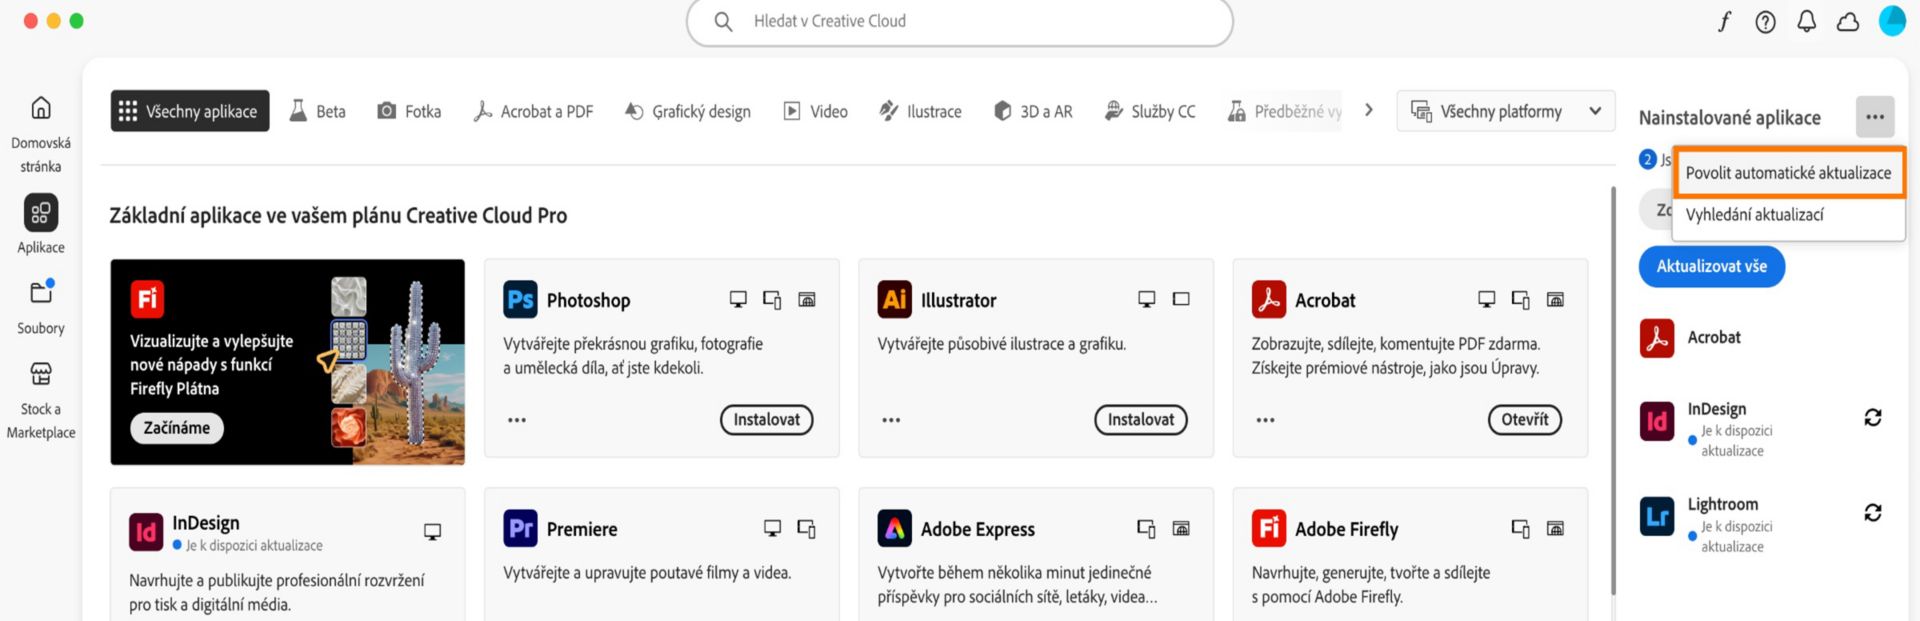Open the fonts icon in top bar
1920x621 pixels.
[1724, 21]
